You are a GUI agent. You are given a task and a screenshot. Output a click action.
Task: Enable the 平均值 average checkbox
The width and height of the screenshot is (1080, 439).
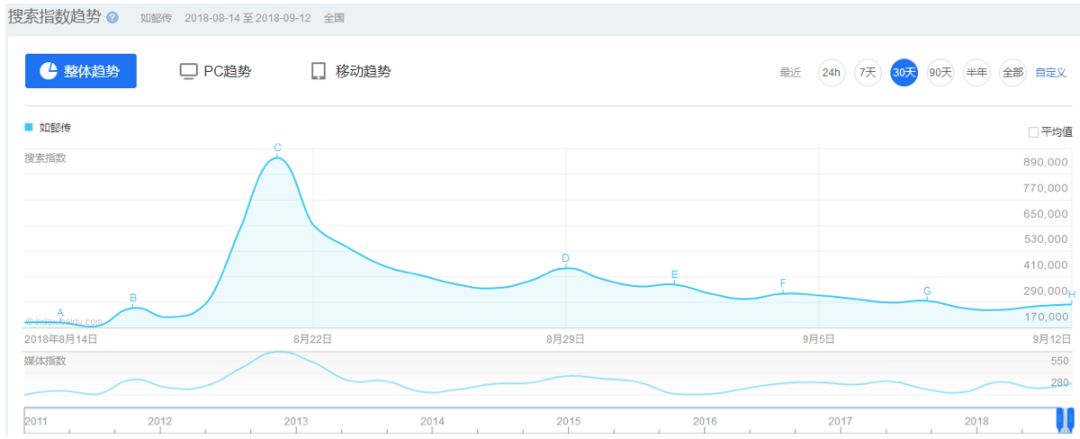click(1033, 132)
